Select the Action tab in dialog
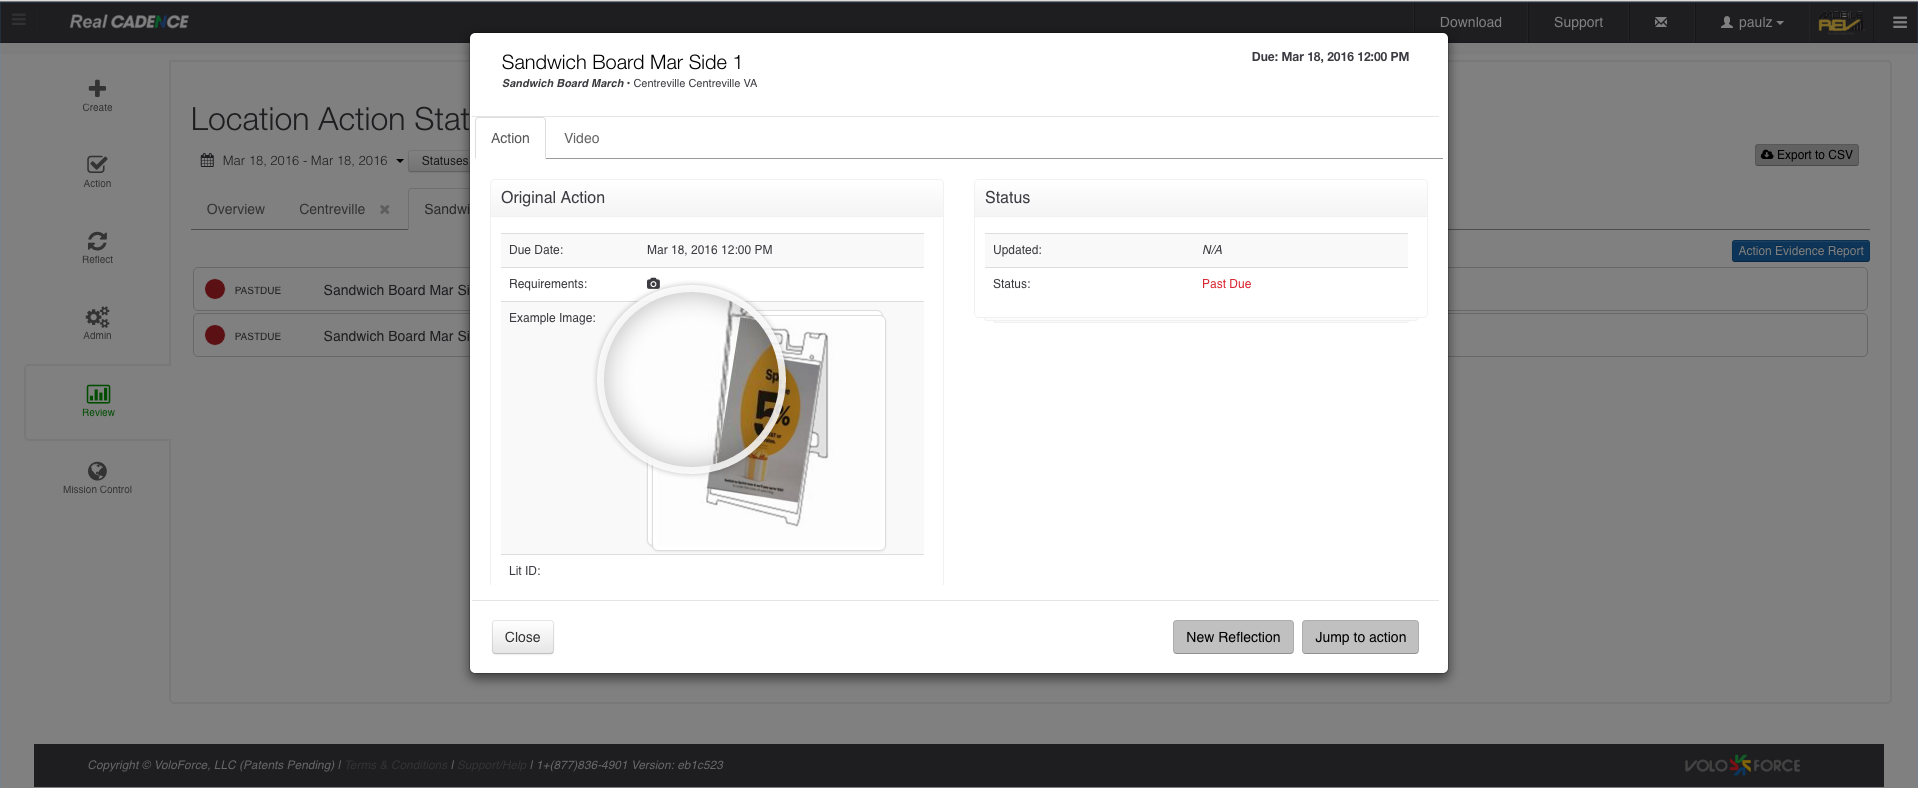 click(510, 139)
